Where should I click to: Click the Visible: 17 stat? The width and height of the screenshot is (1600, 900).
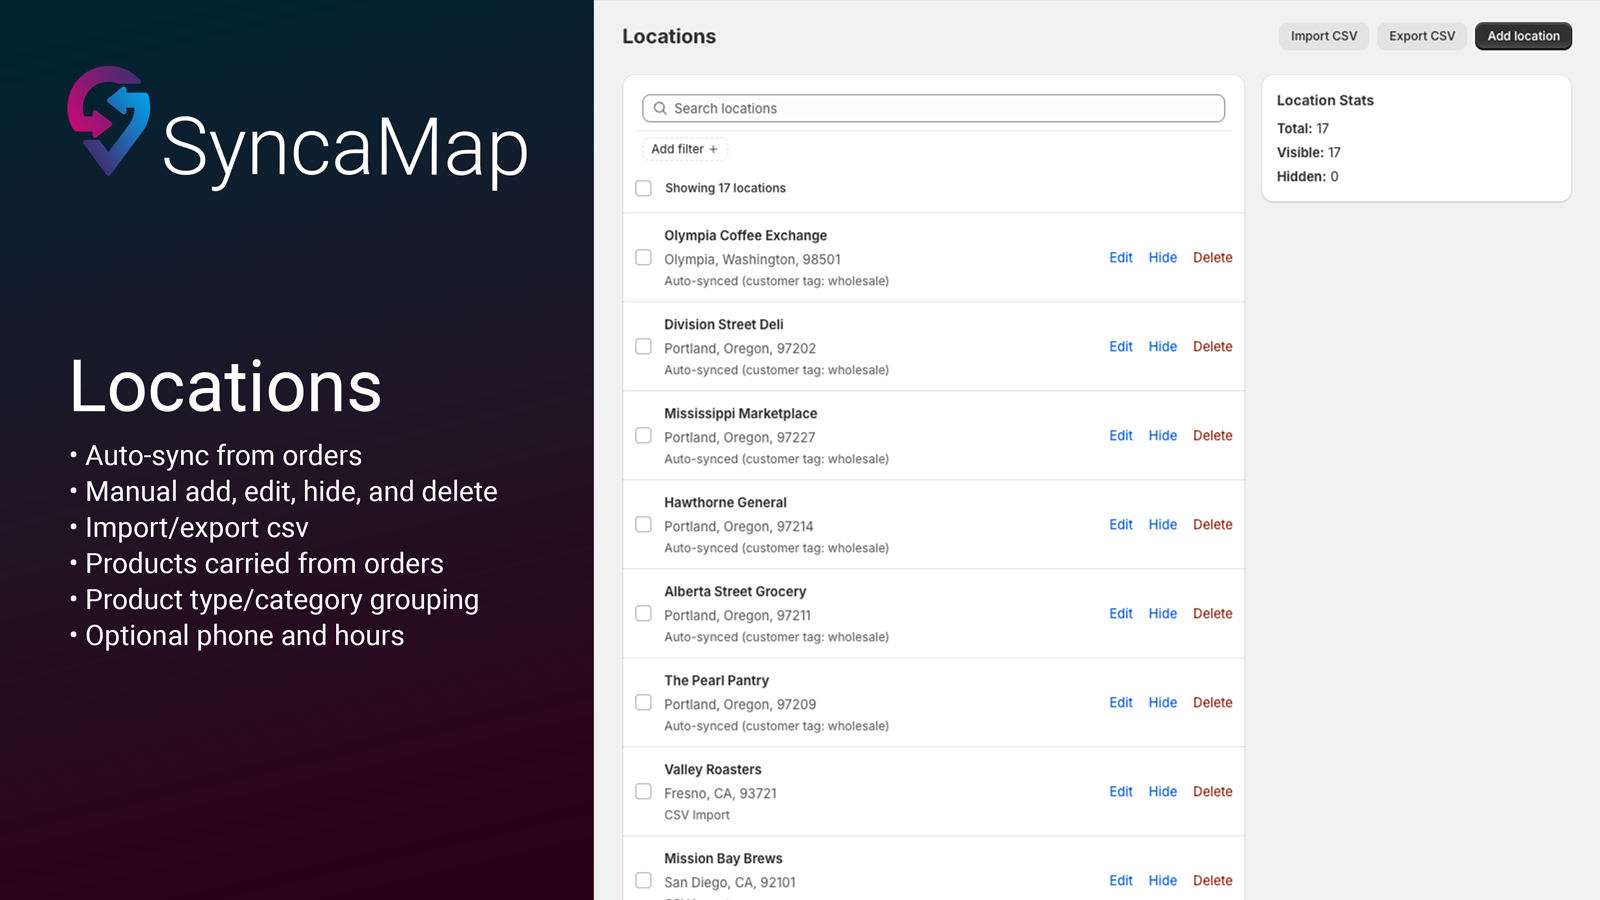tap(1309, 152)
